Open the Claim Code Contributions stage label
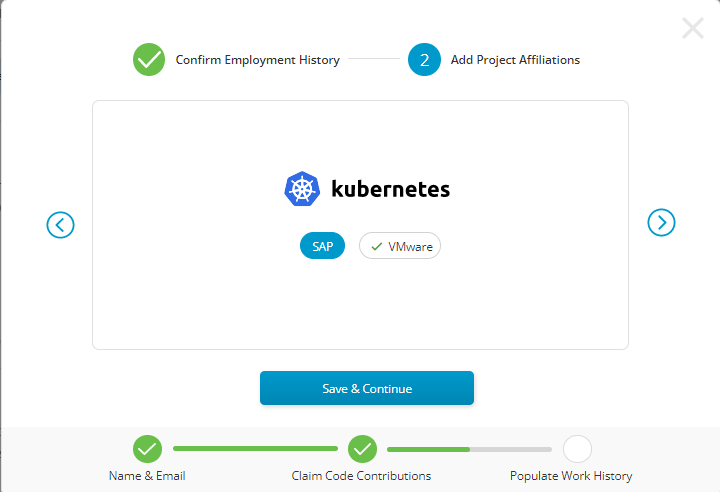This screenshot has width=720, height=492. point(361,476)
